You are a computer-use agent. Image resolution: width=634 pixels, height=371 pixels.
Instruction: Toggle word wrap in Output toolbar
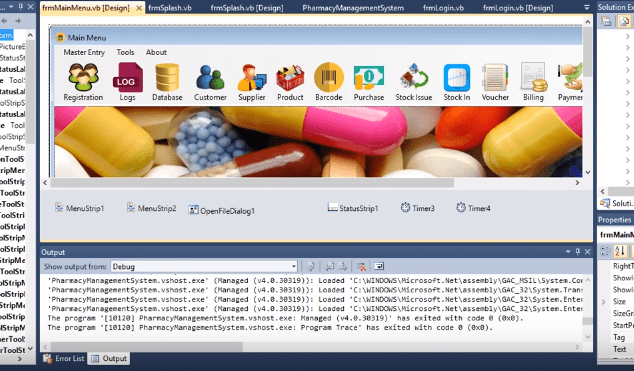(x=379, y=266)
